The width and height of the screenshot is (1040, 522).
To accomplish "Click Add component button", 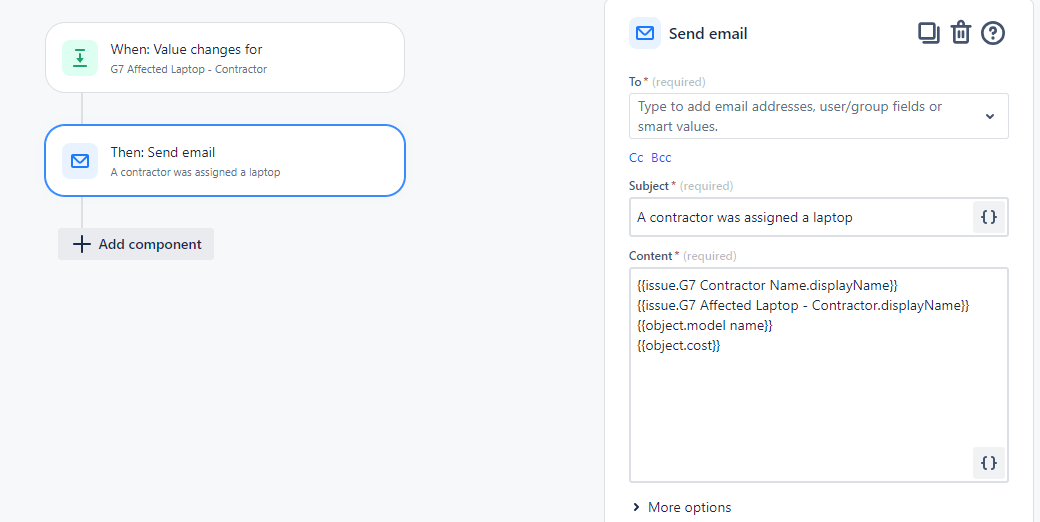I will pos(136,244).
